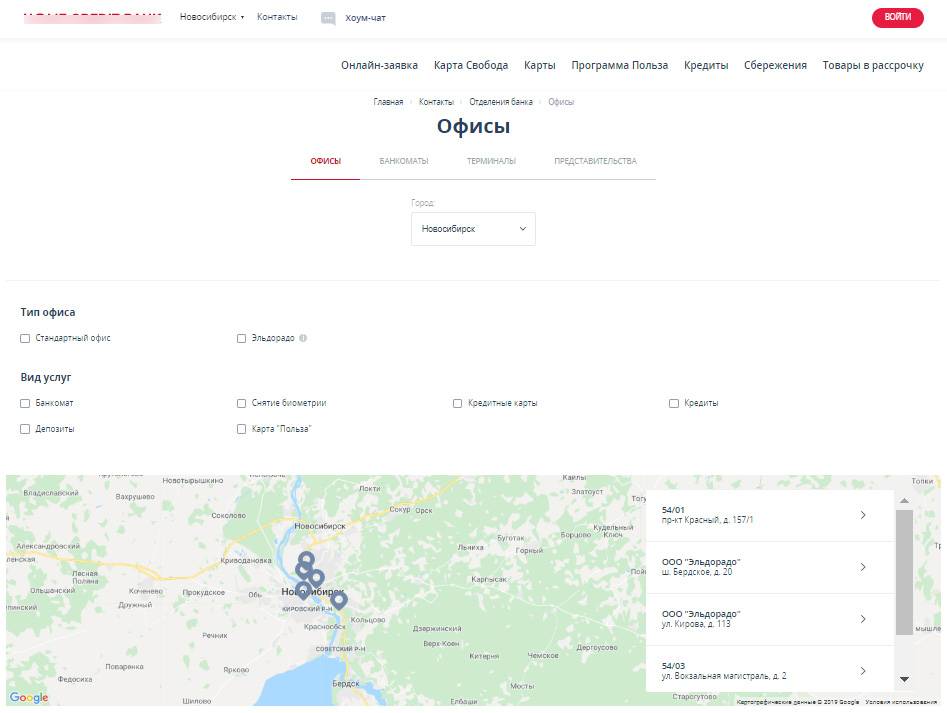Switch to the Терминалы tab

point(491,161)
